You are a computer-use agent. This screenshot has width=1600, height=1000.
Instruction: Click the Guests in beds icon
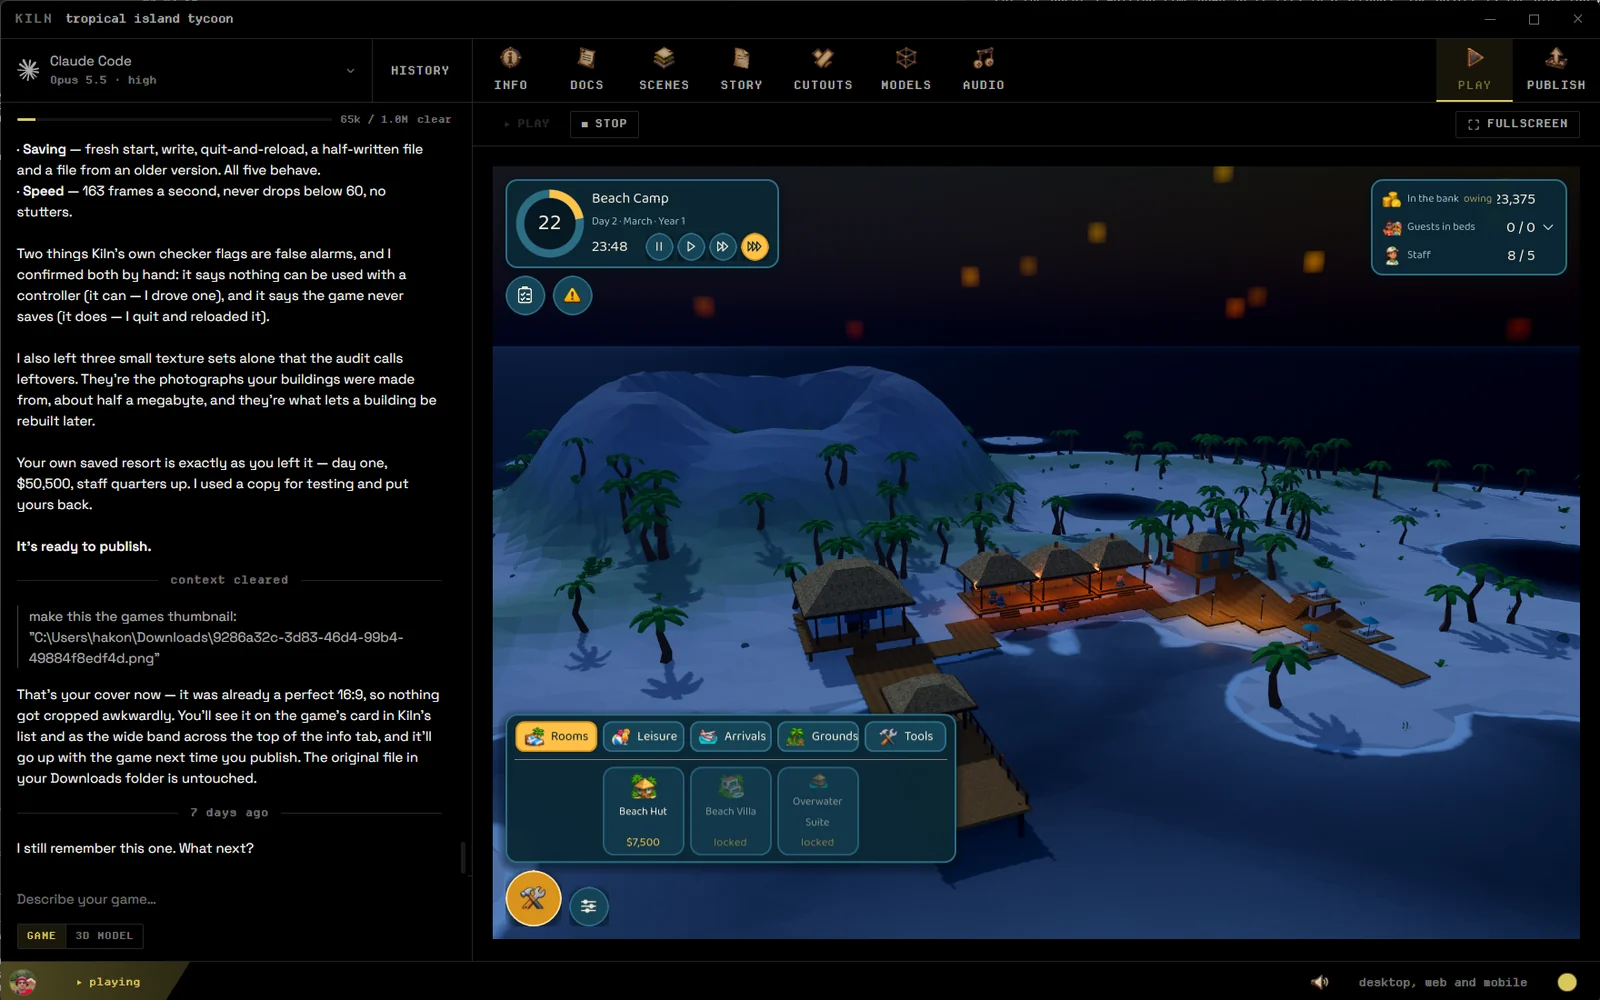[1391, 227]
